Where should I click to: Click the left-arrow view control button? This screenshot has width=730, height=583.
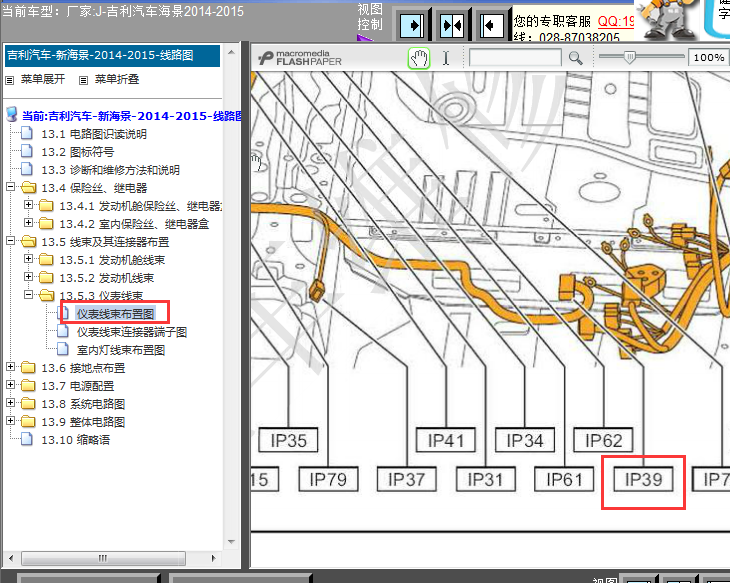point(491,25)
